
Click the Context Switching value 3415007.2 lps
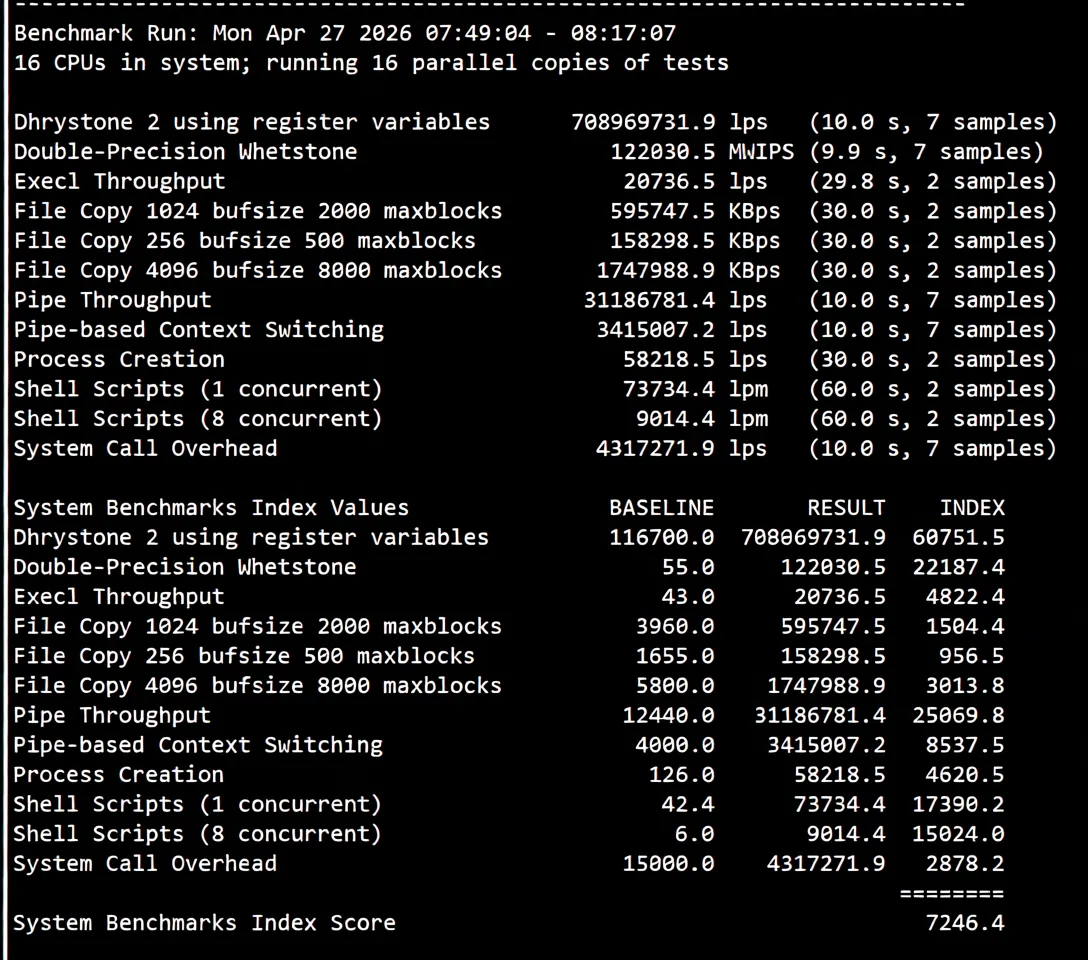682,330
